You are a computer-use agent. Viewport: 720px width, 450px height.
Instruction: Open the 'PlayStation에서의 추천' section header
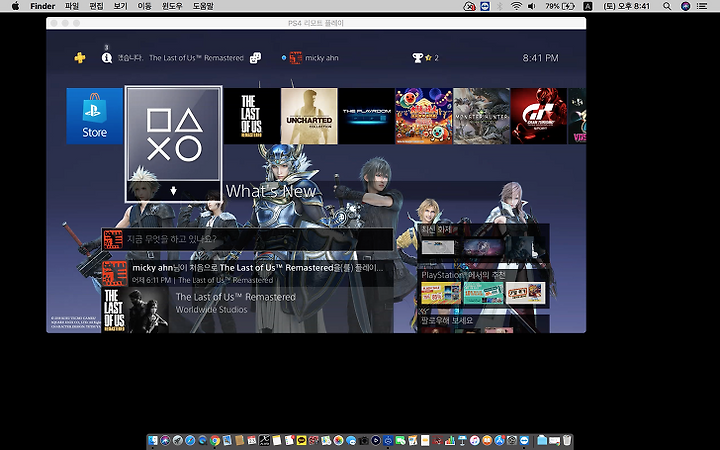pyautogui.click(x=463, y=275)
